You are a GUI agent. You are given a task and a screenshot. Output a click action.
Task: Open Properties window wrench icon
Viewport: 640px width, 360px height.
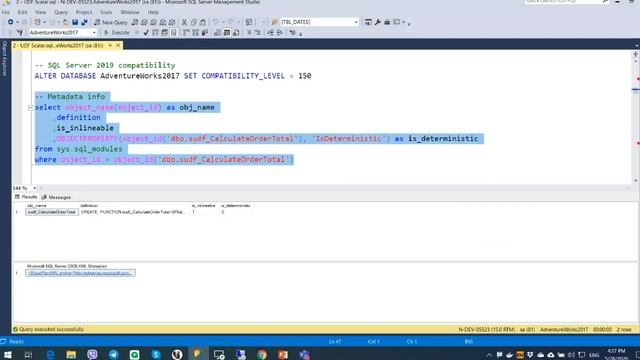(378, 22)
